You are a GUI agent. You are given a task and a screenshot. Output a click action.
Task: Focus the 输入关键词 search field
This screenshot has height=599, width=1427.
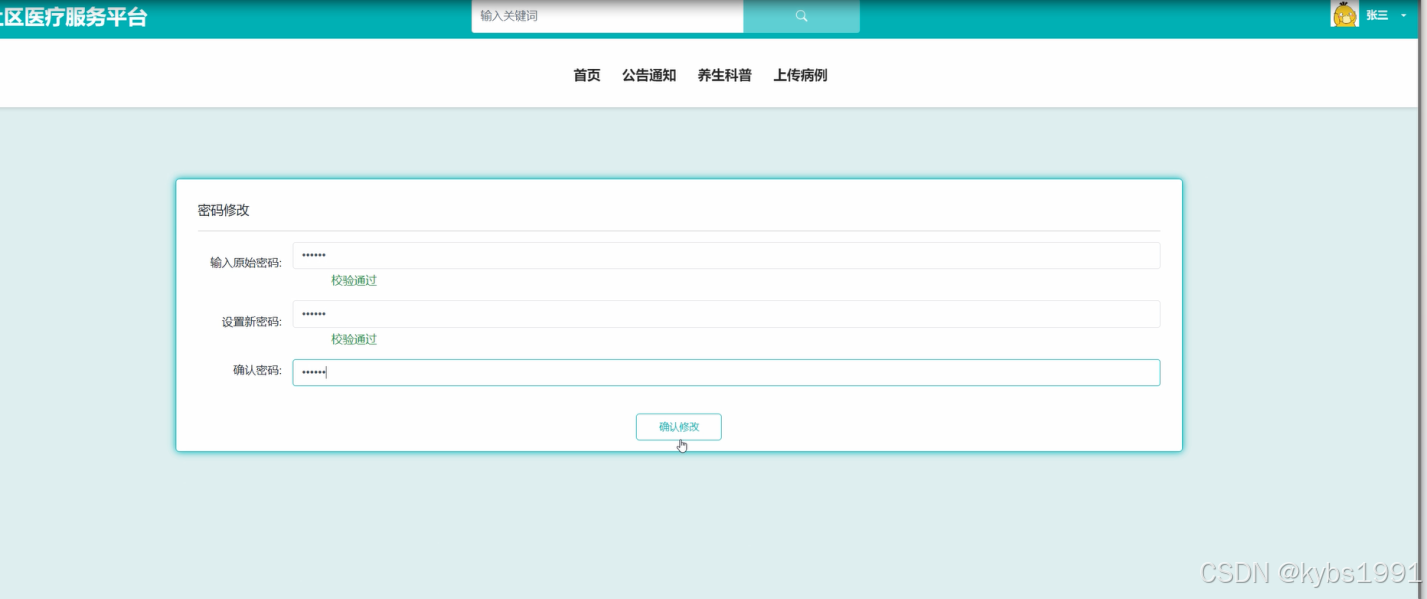[608, 16]
